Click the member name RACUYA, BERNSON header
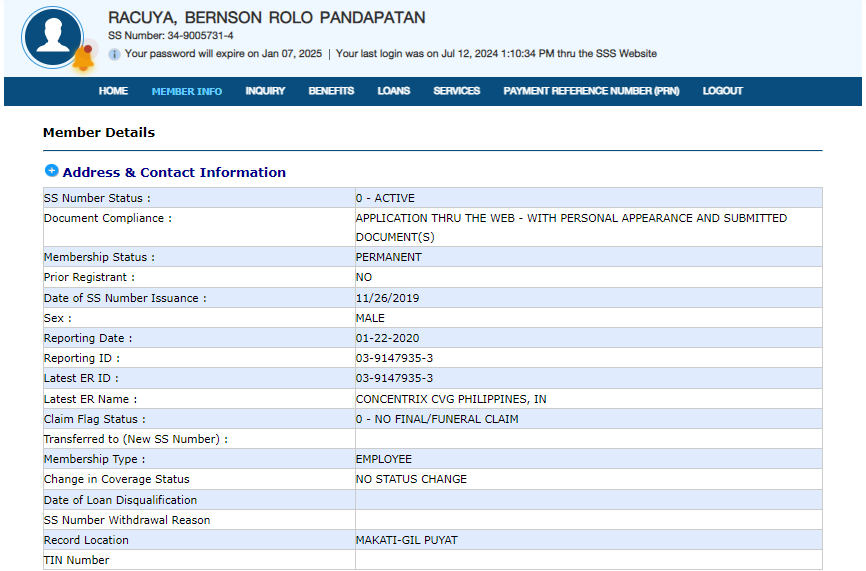 click(x=266, y=18)
